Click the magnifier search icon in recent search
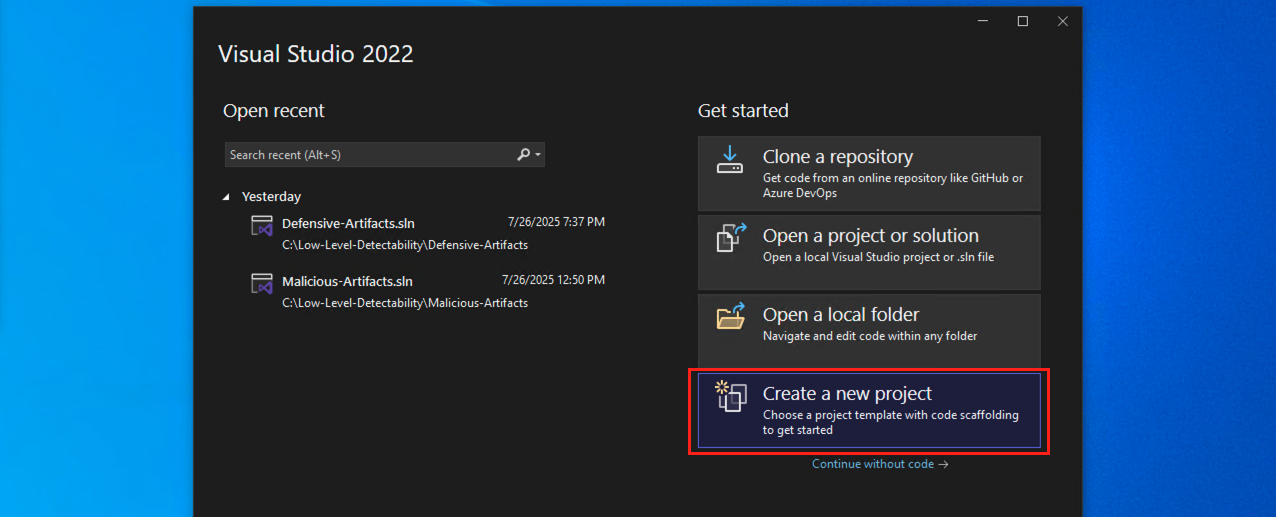 (524, 155)
